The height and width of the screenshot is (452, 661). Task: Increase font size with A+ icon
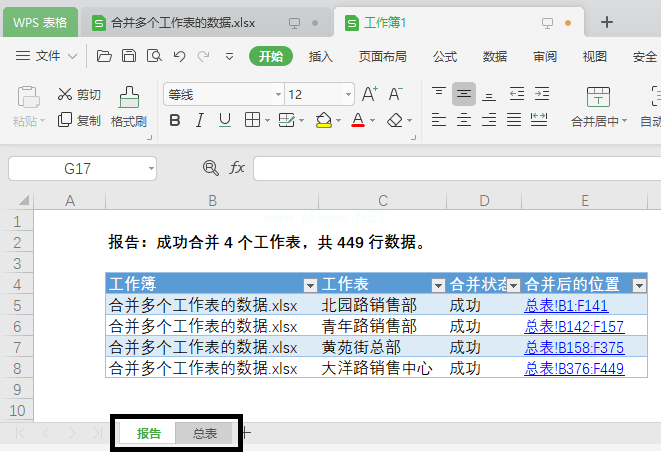tap(369, 94)
